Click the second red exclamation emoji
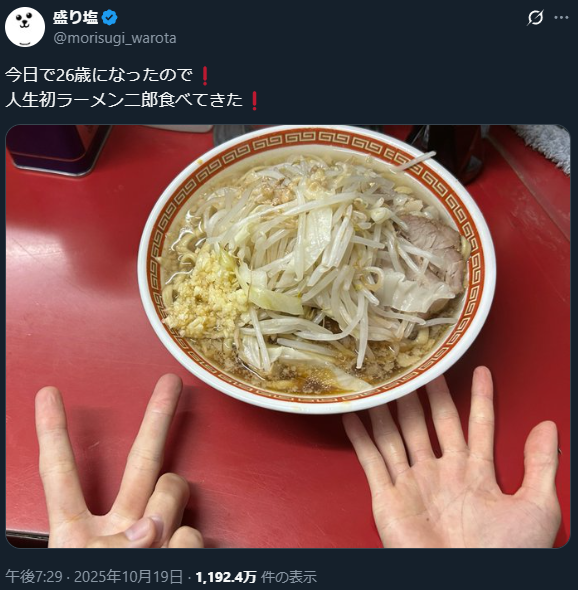 tap(254, 100)
